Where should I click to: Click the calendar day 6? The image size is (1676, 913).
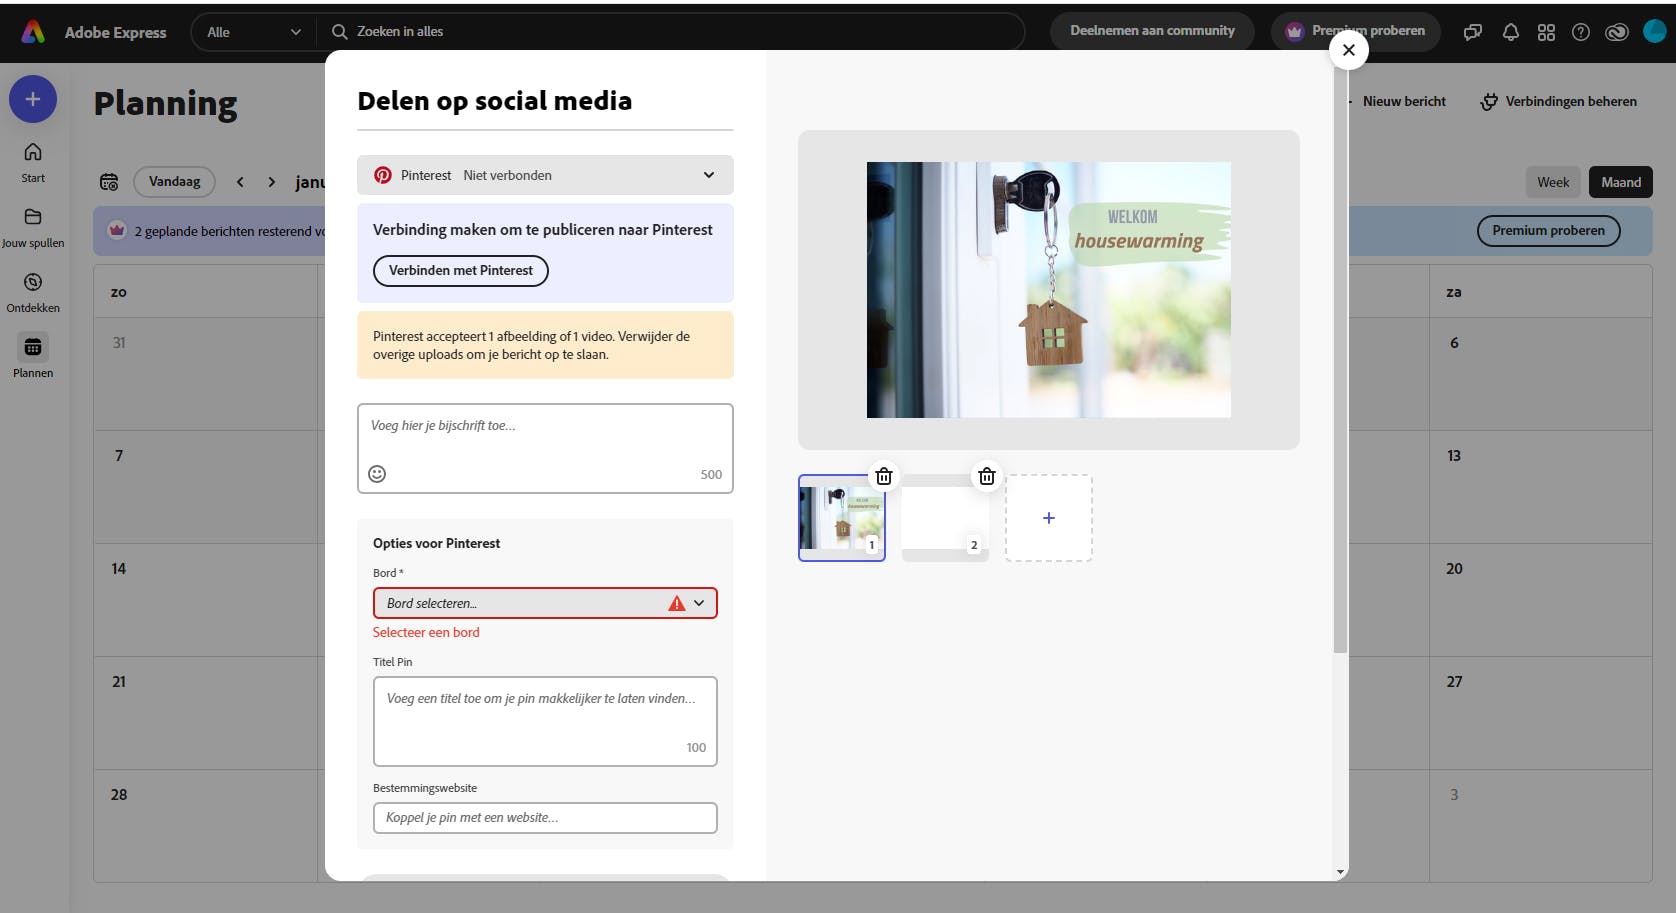(x=1454, y=343)
